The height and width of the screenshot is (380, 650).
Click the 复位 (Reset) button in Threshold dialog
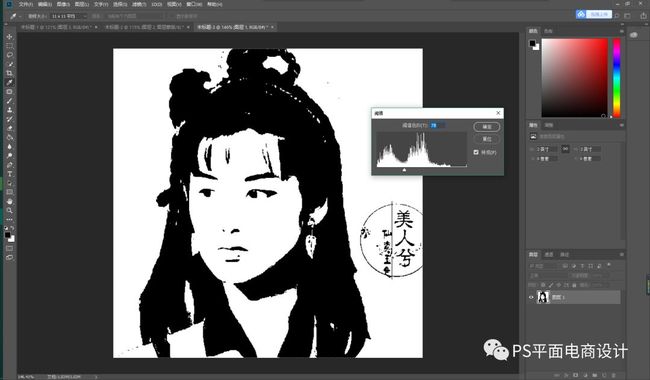pyautogui.click(x=487, y=139)
